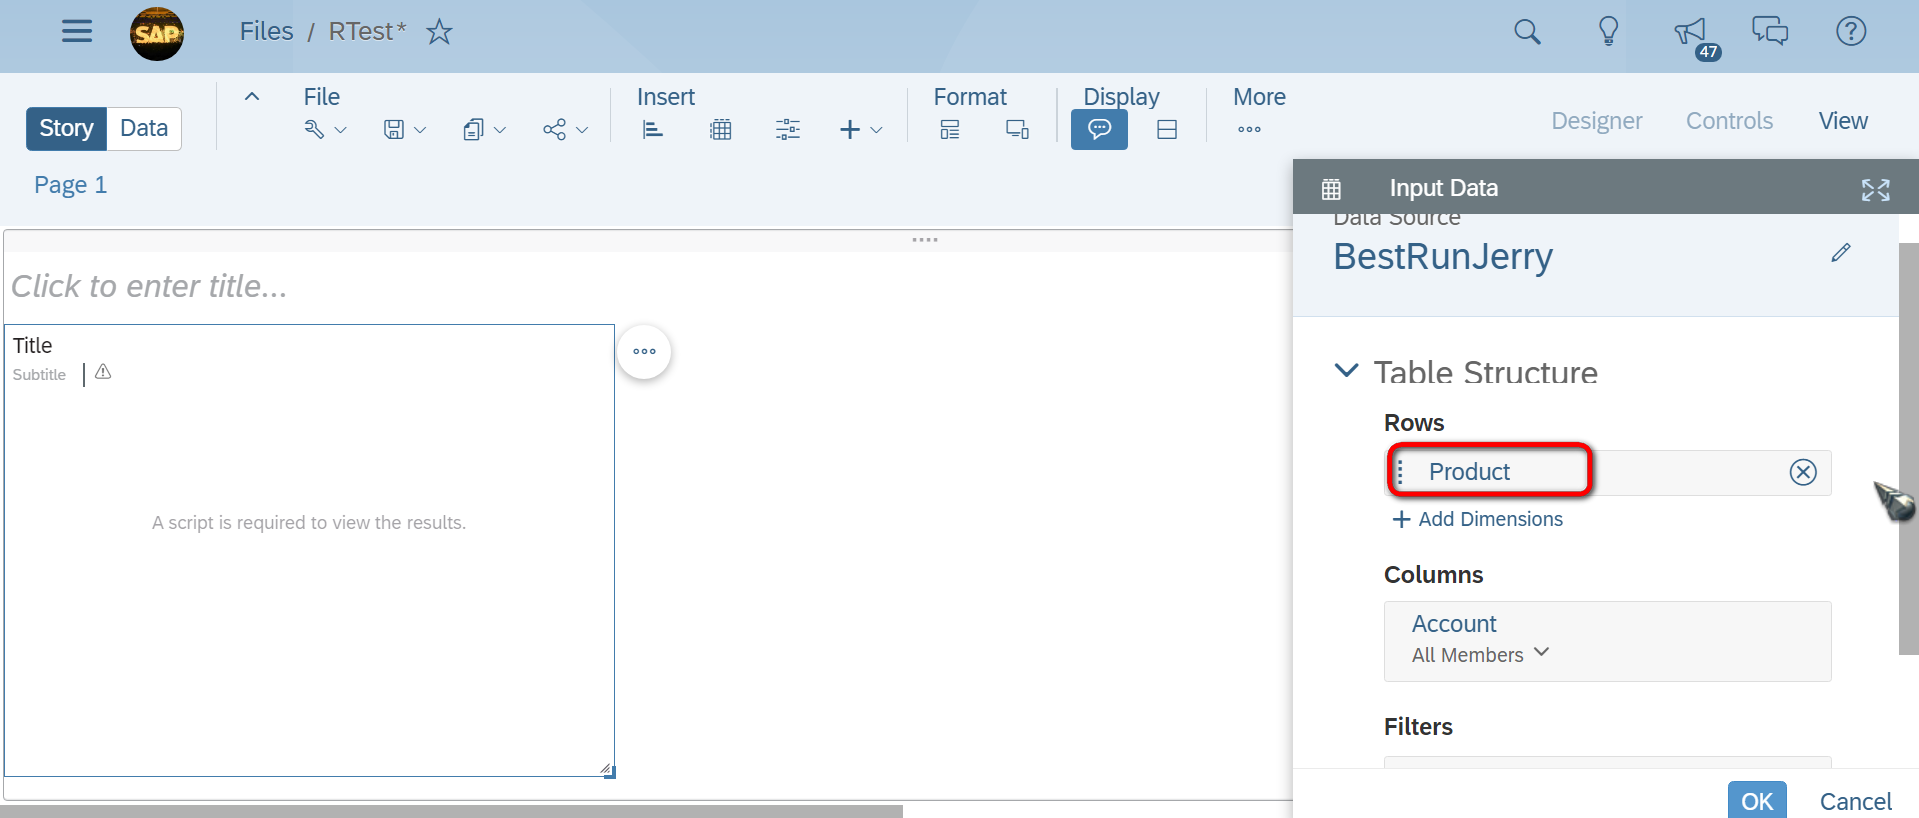Screen dimensions: 1919x818
Task: Click the share icon in File group
Action: (554, 129)
